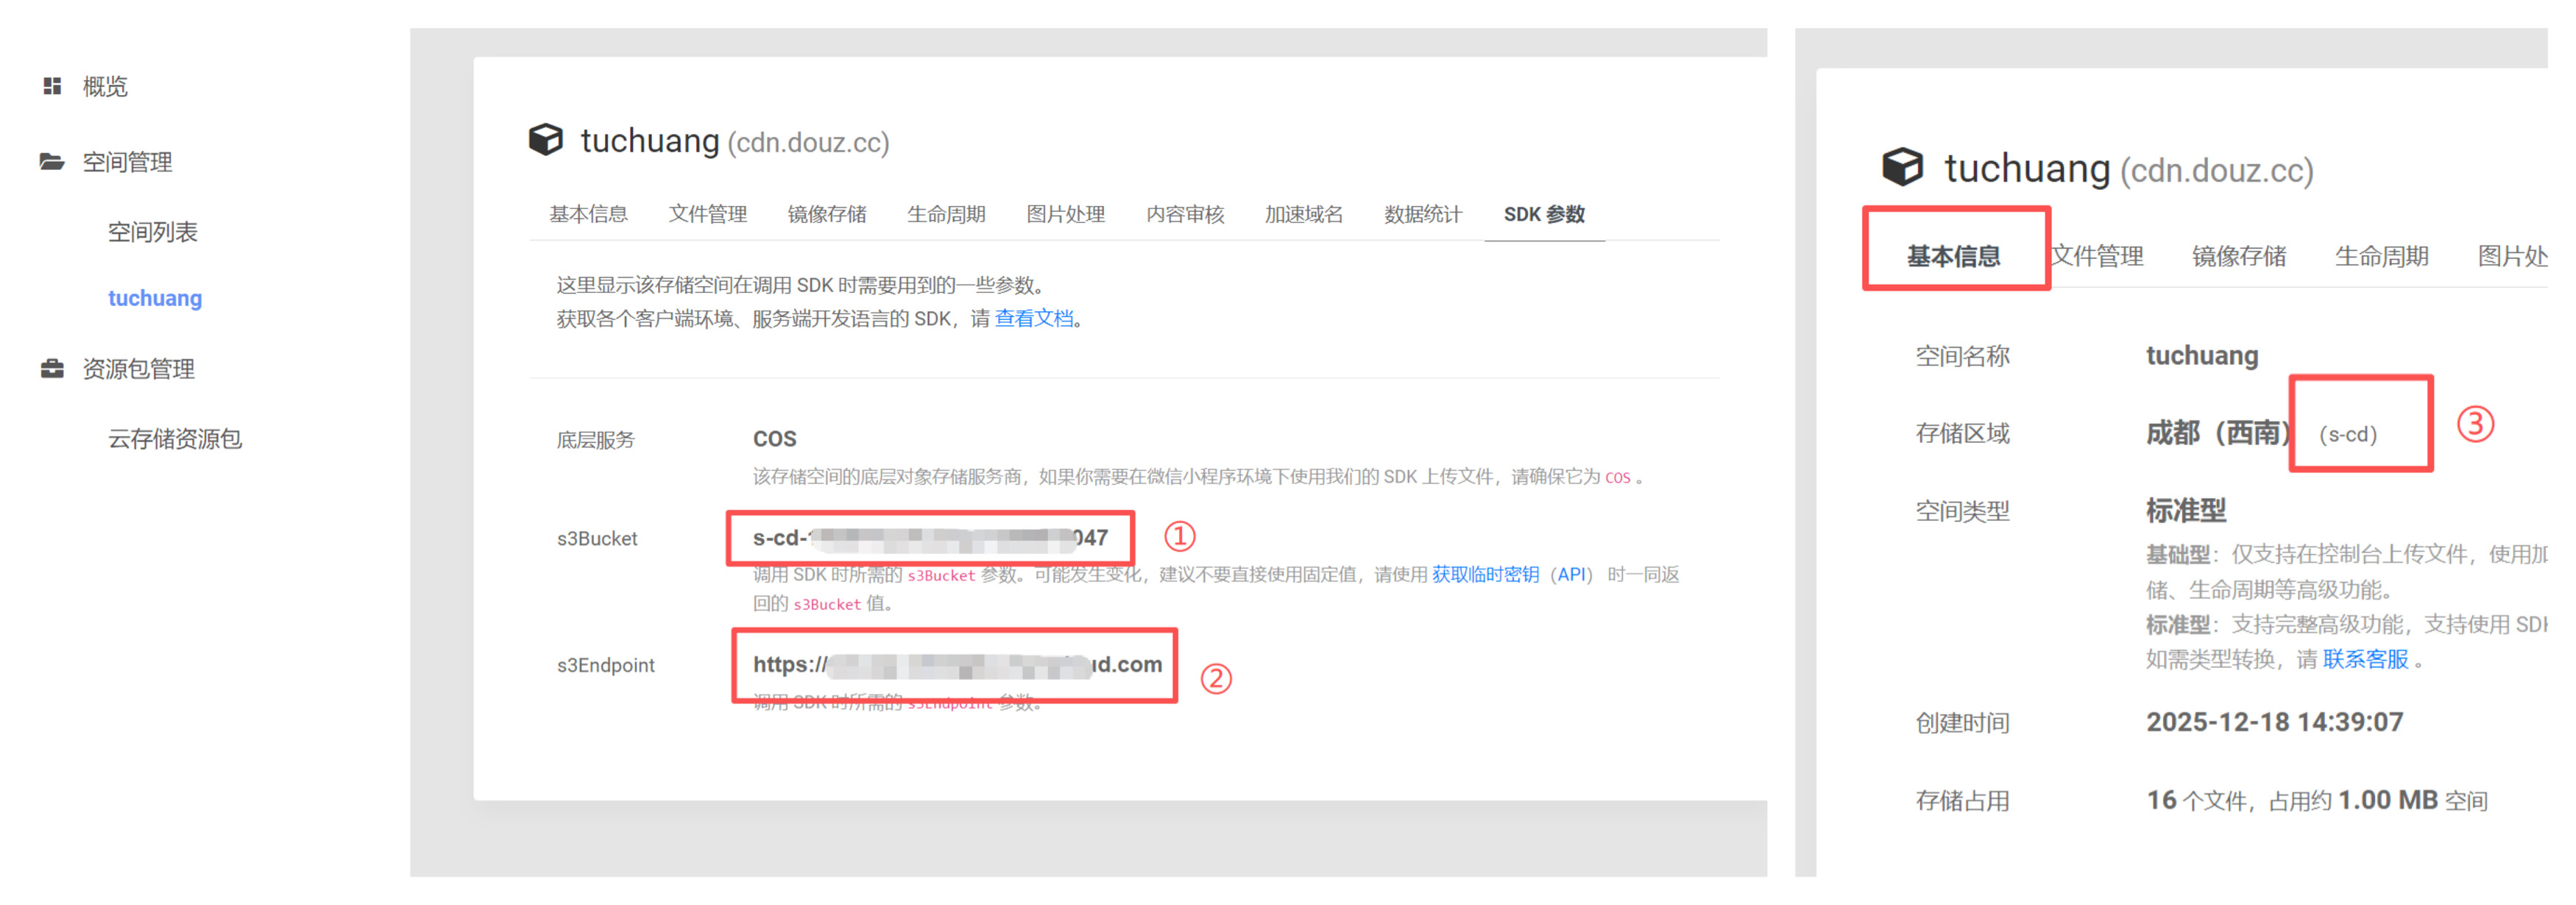
Task: Open the 查看文档 link
Action: click(1035, 318)
